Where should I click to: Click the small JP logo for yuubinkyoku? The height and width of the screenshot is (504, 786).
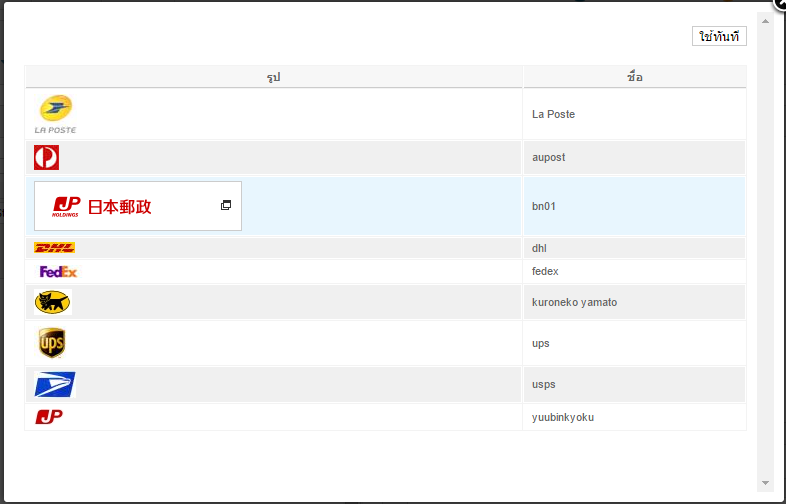[x=49, y=417]
